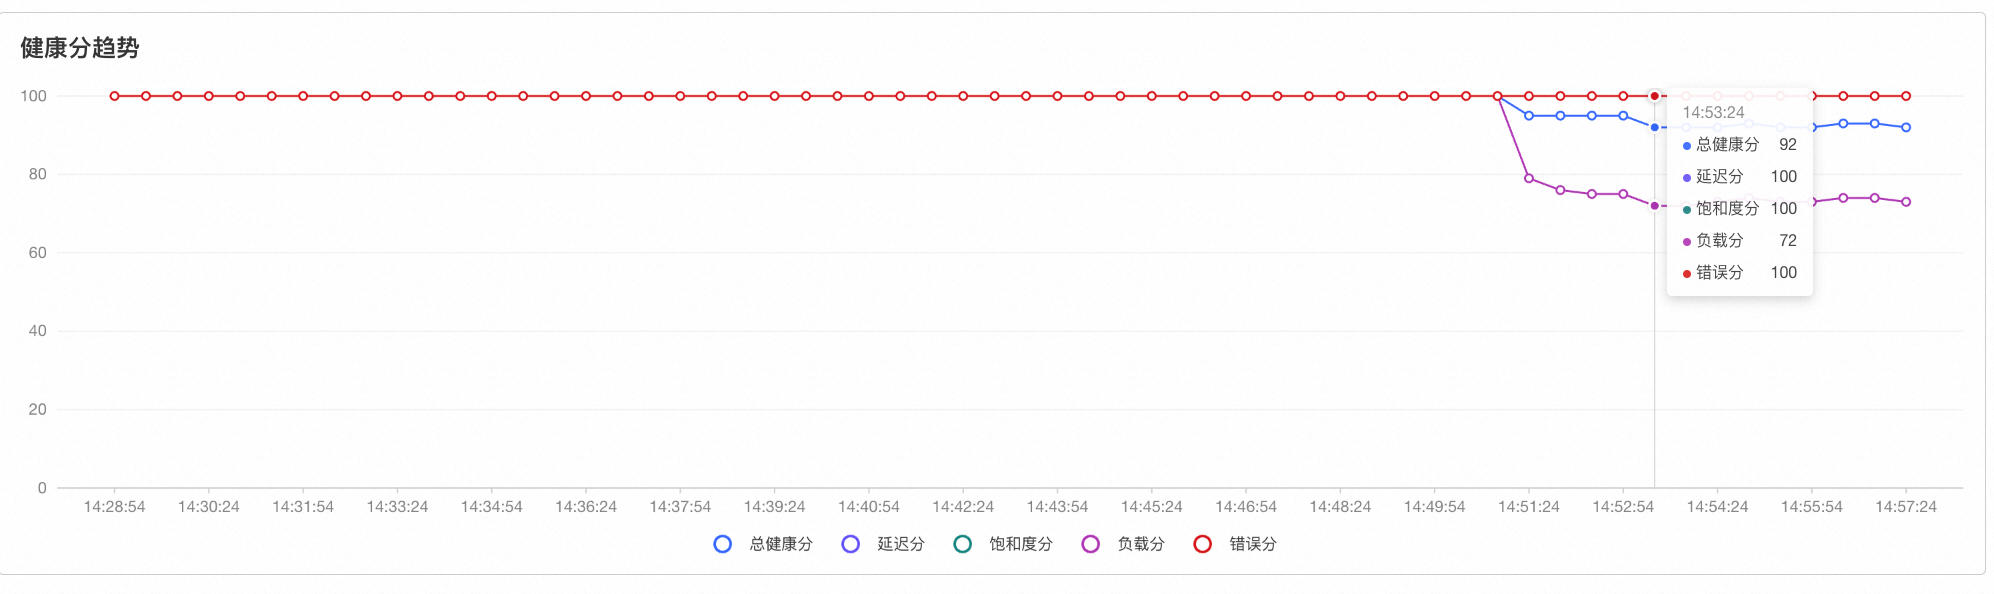Screen dimensions: 1994x594
Task: Toggle the 饱和度分 legend circle icon
Action: coord(963,544)
